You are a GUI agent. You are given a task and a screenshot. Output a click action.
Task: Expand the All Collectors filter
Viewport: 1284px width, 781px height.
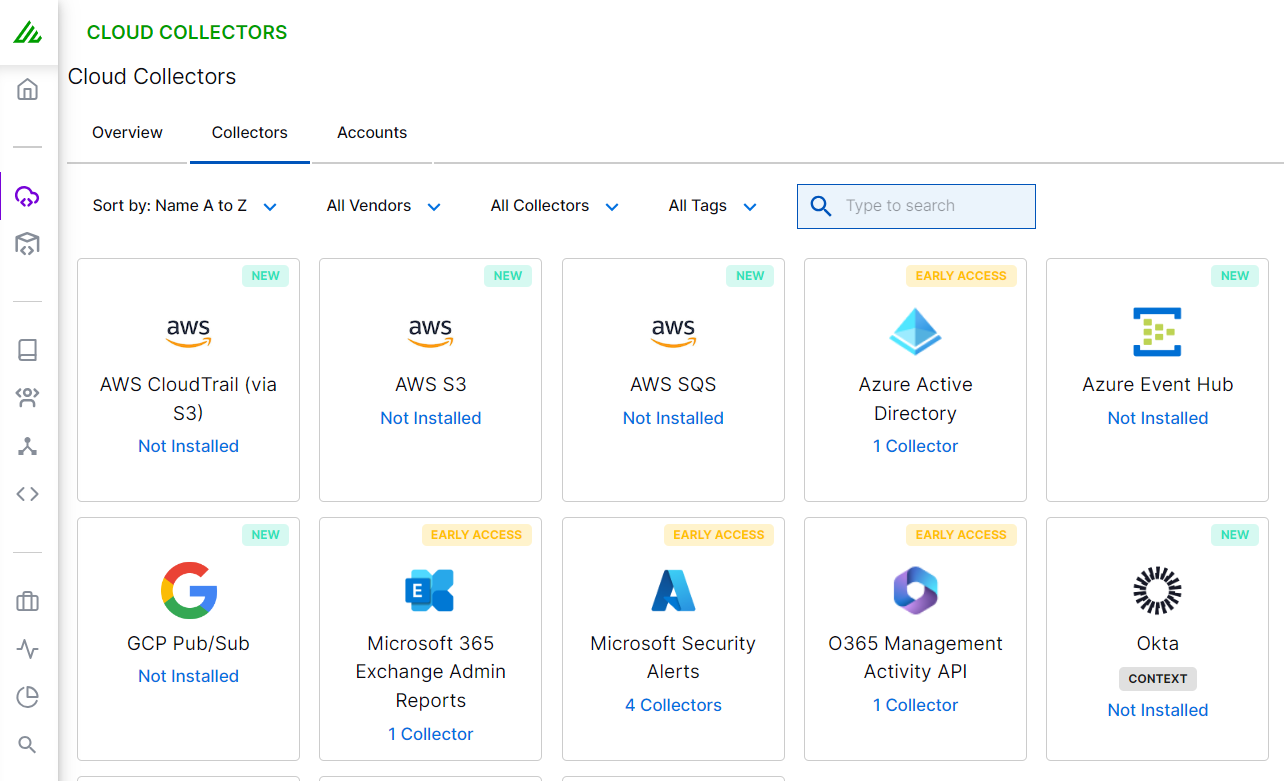coord(555,206)
